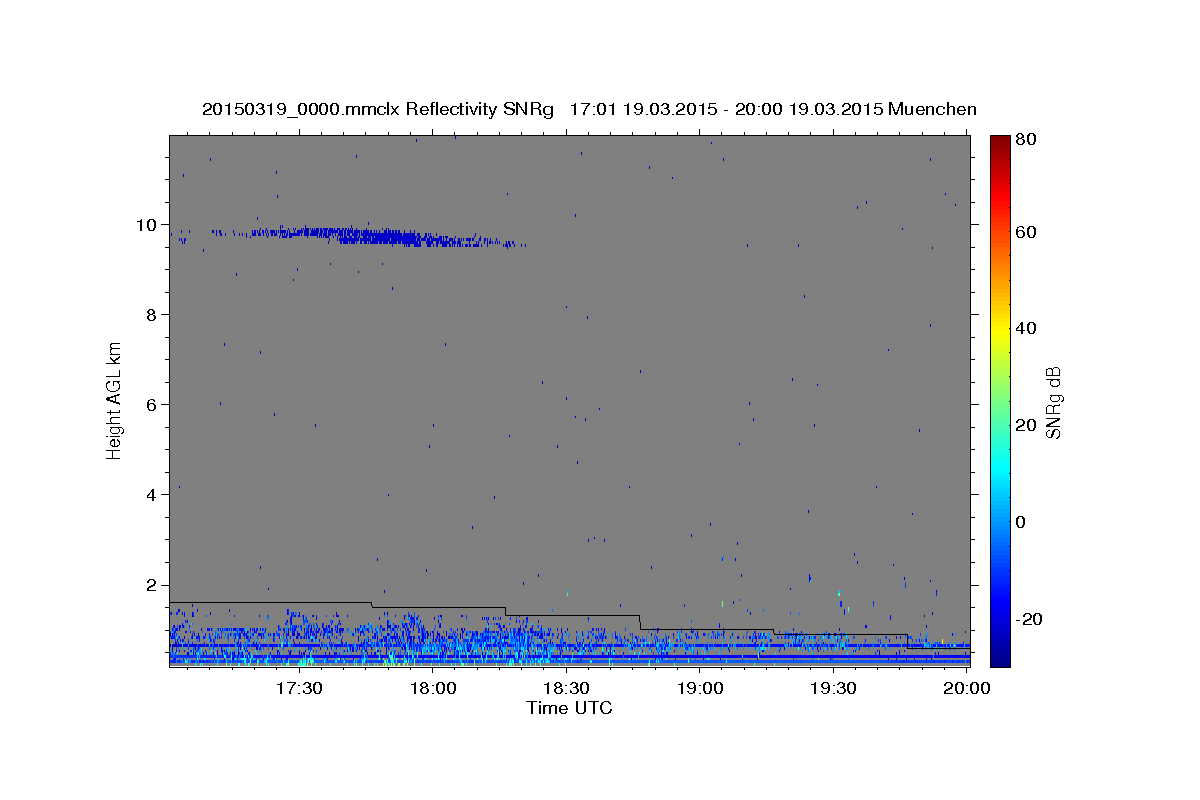Click the colorbar value 80
Image resolution: width=1200 pixels, height=800 pixels.
pos(1025,140)
